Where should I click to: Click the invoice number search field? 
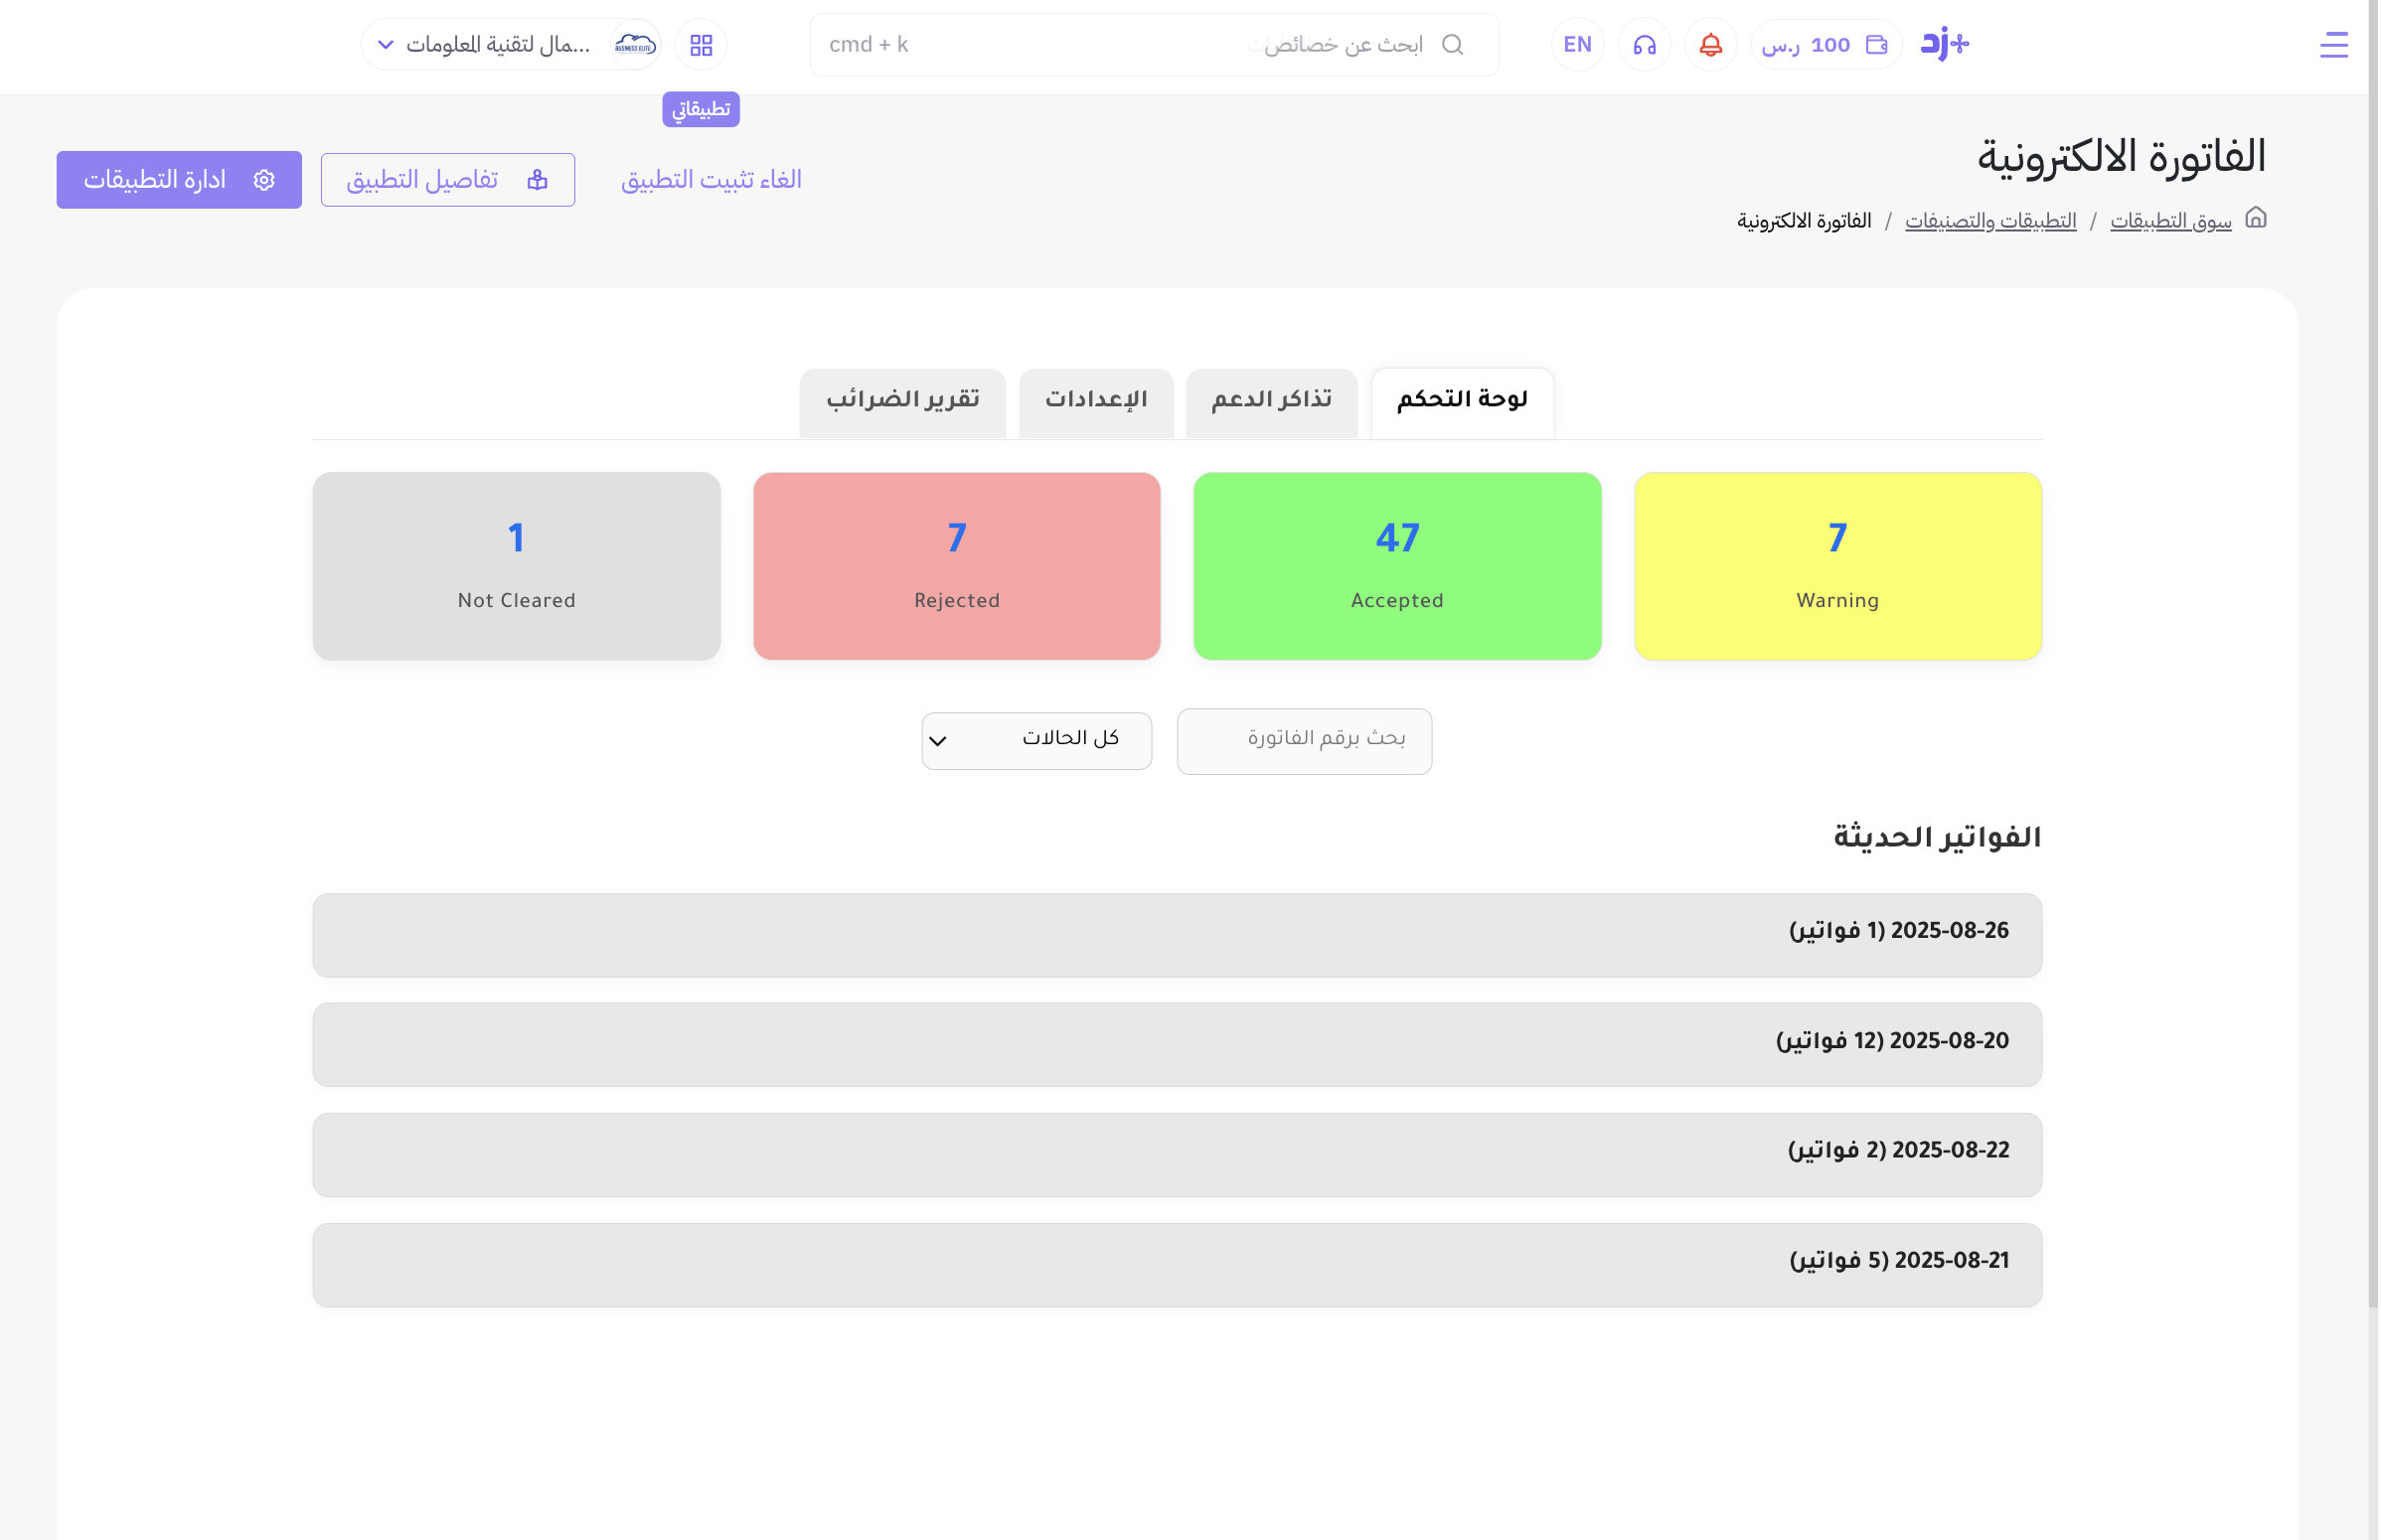[x=1304, y=741]
